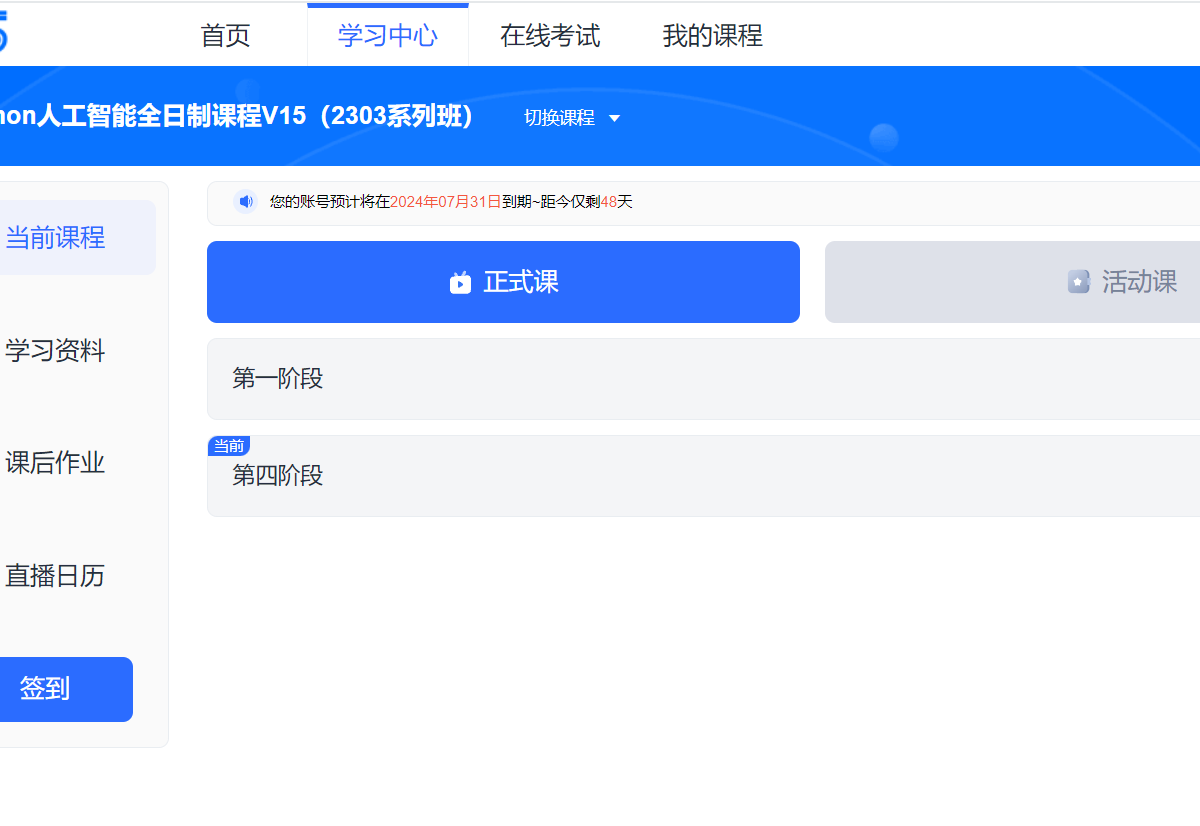Click the icon inside the 活动课 button
Screen dimensions: 1200x826
1078,281
